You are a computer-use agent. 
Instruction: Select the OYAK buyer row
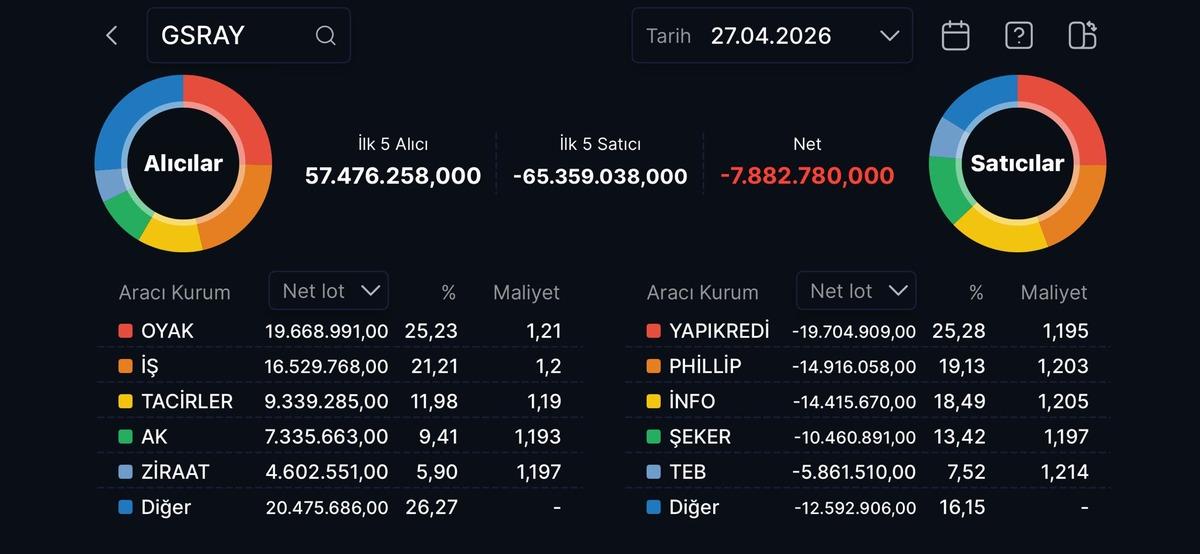pos(340,331)
